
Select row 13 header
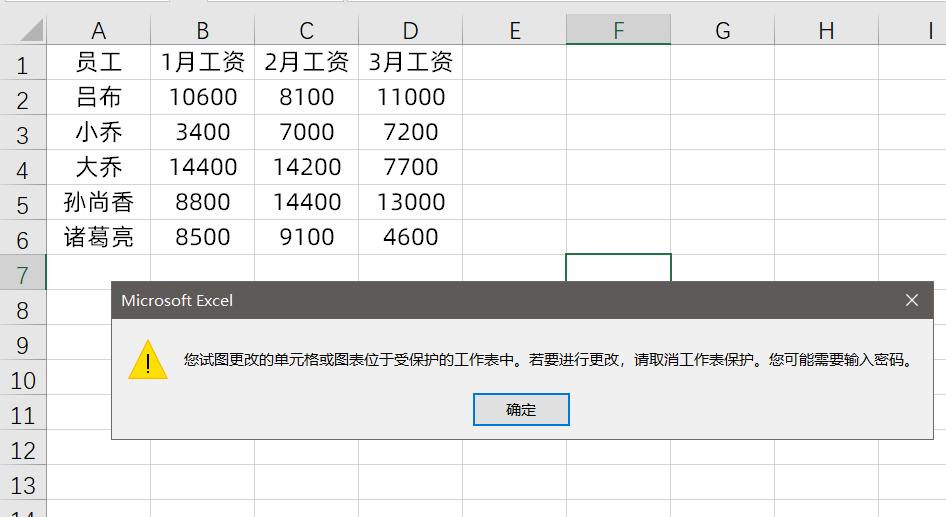click(23, 483)
